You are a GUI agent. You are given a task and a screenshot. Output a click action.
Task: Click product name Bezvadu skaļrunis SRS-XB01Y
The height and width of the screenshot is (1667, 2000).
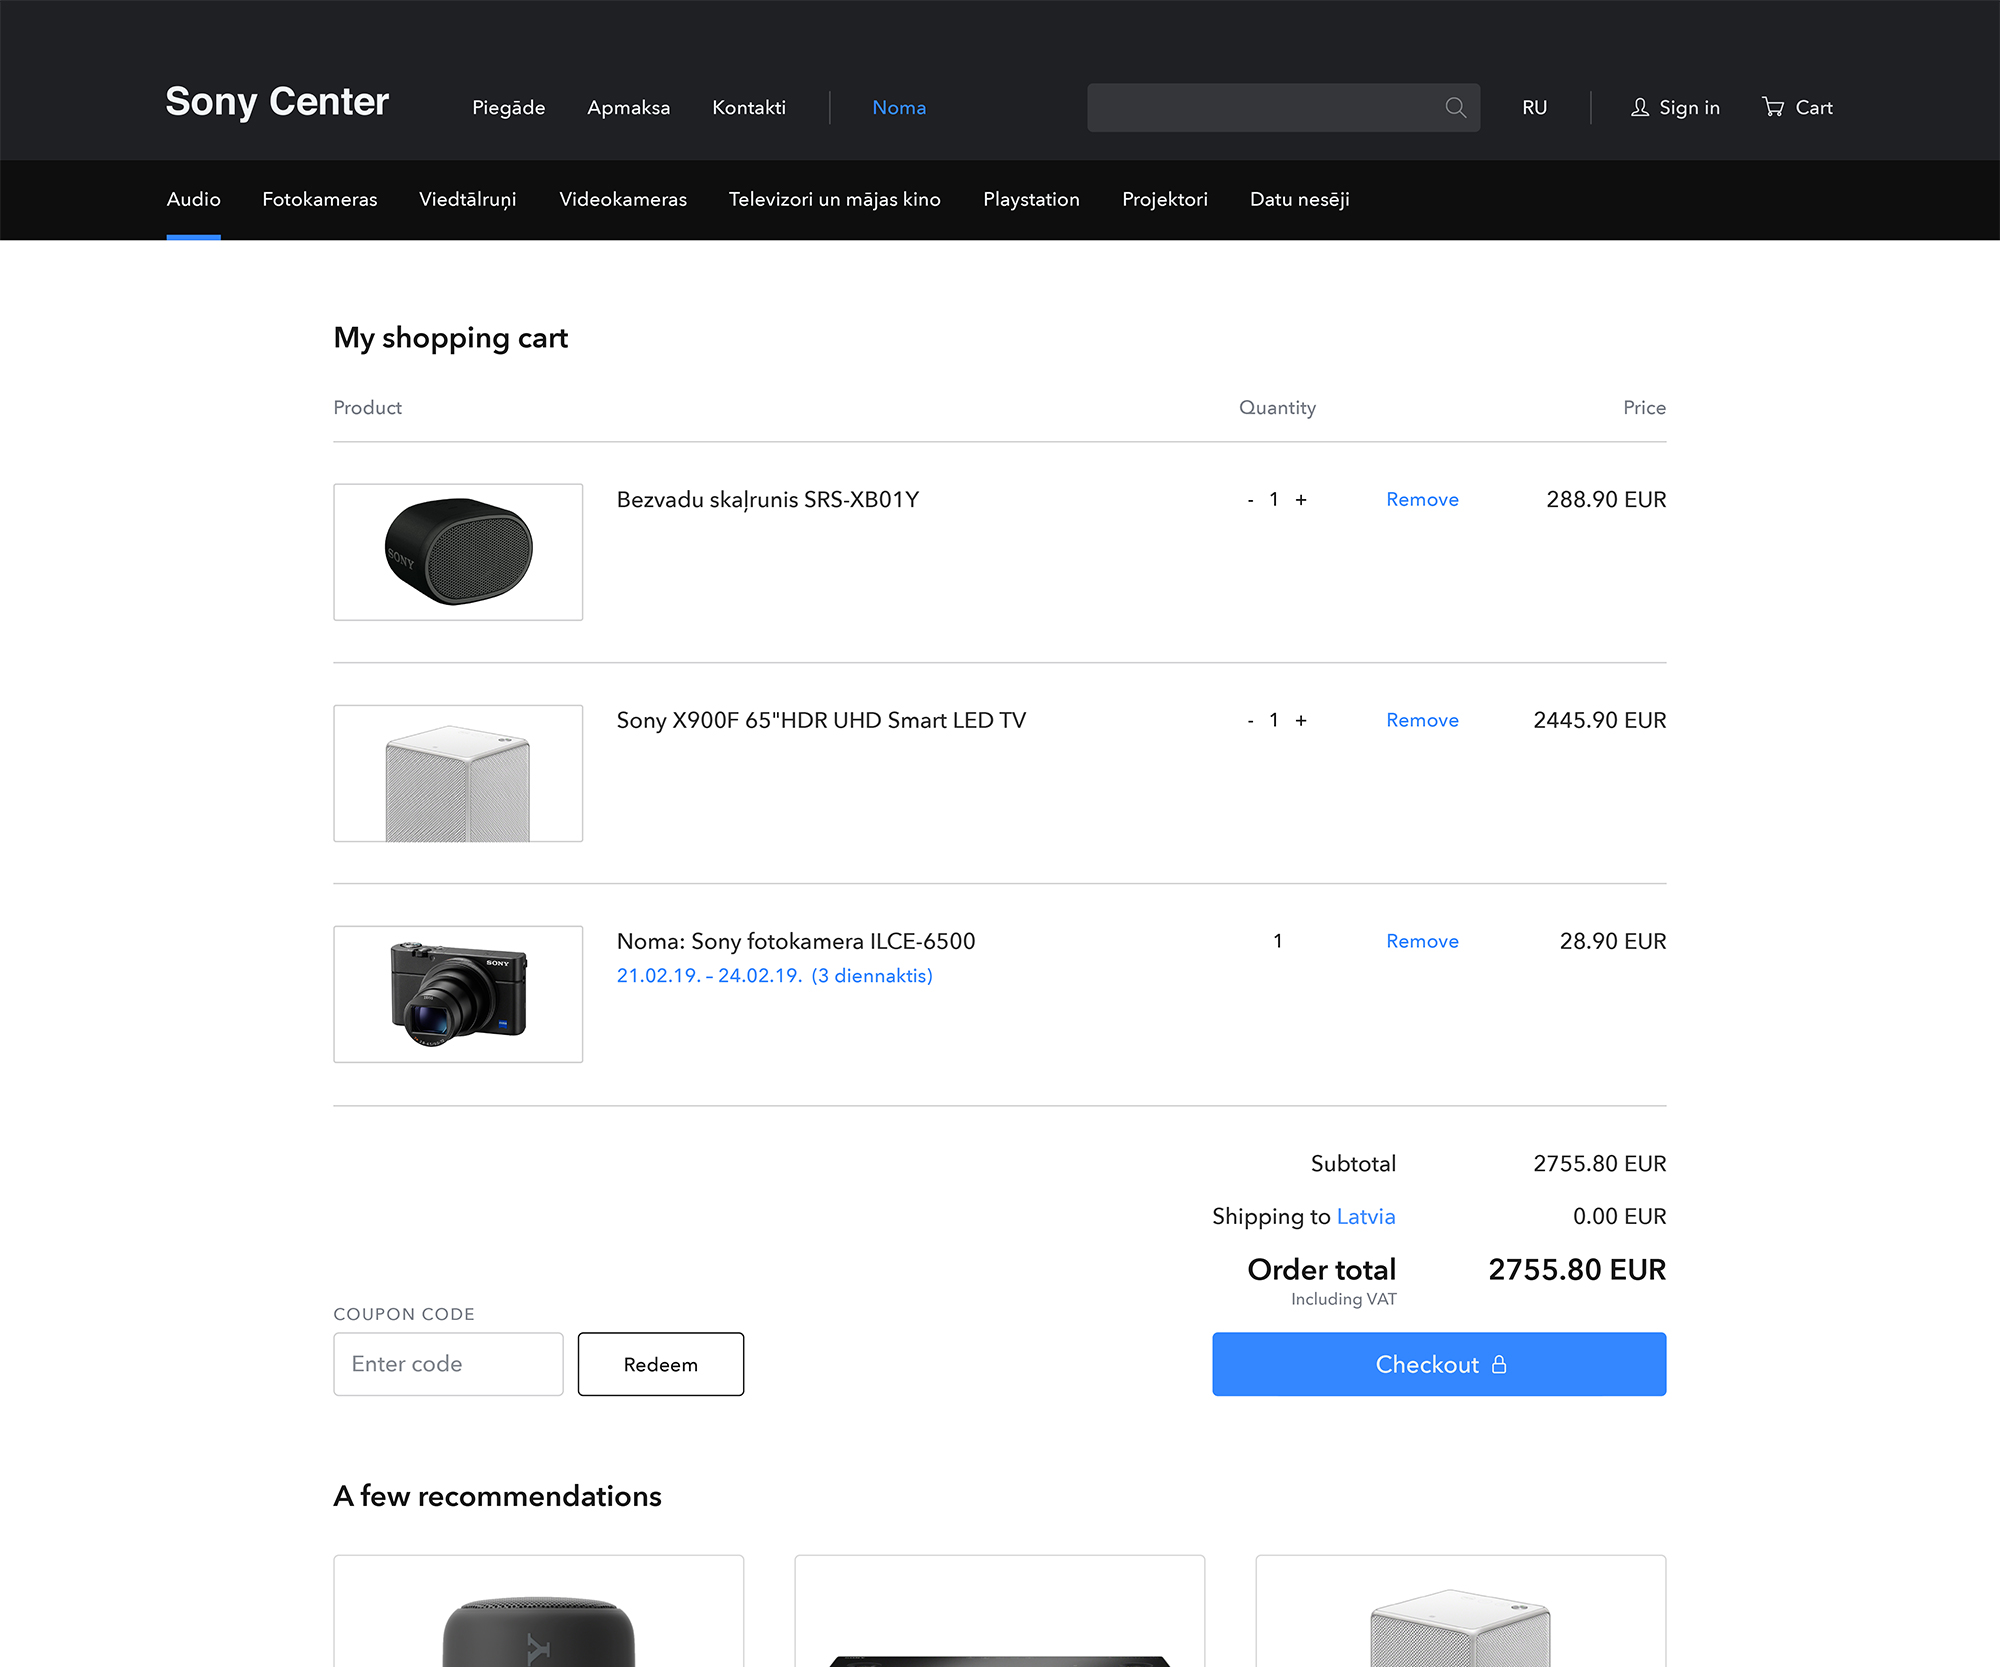tap(768, 500)
